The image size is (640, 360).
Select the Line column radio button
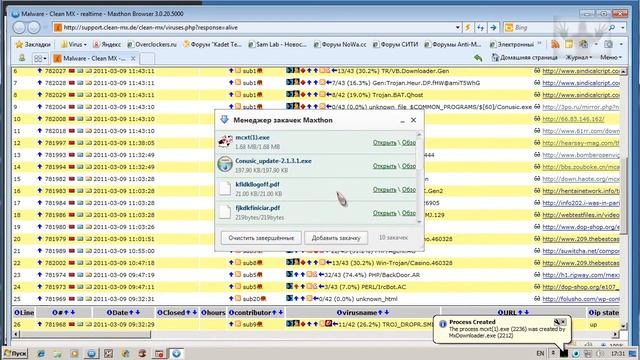tap(17, 313)
